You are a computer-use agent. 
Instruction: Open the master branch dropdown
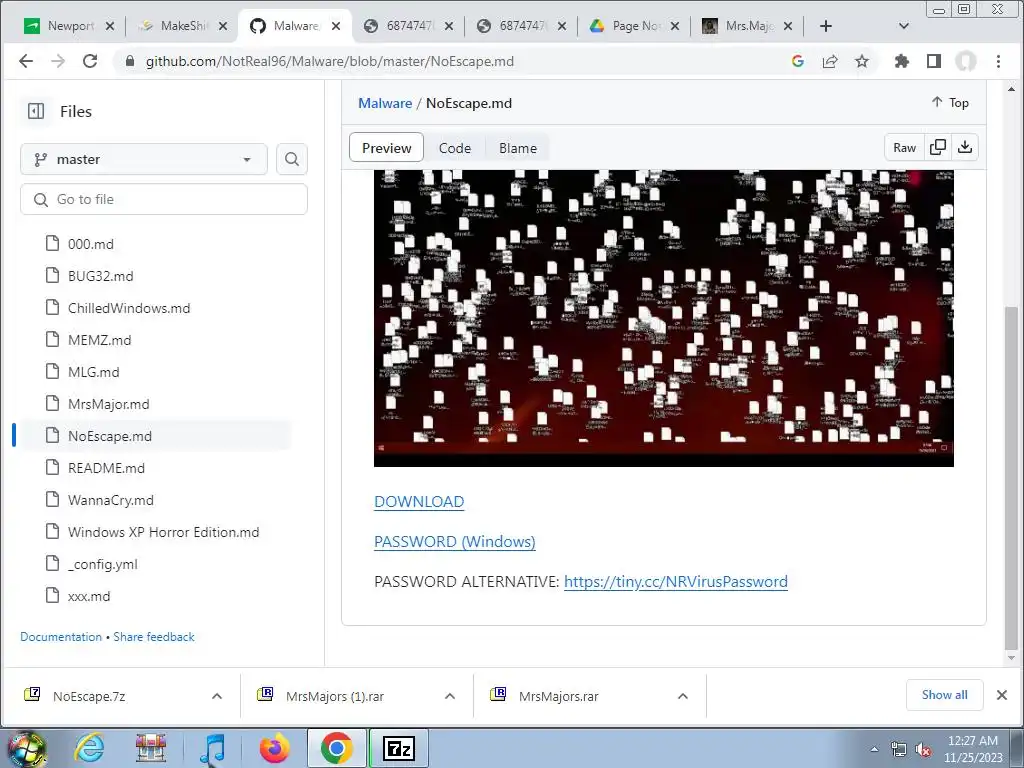tap(144, 159)
